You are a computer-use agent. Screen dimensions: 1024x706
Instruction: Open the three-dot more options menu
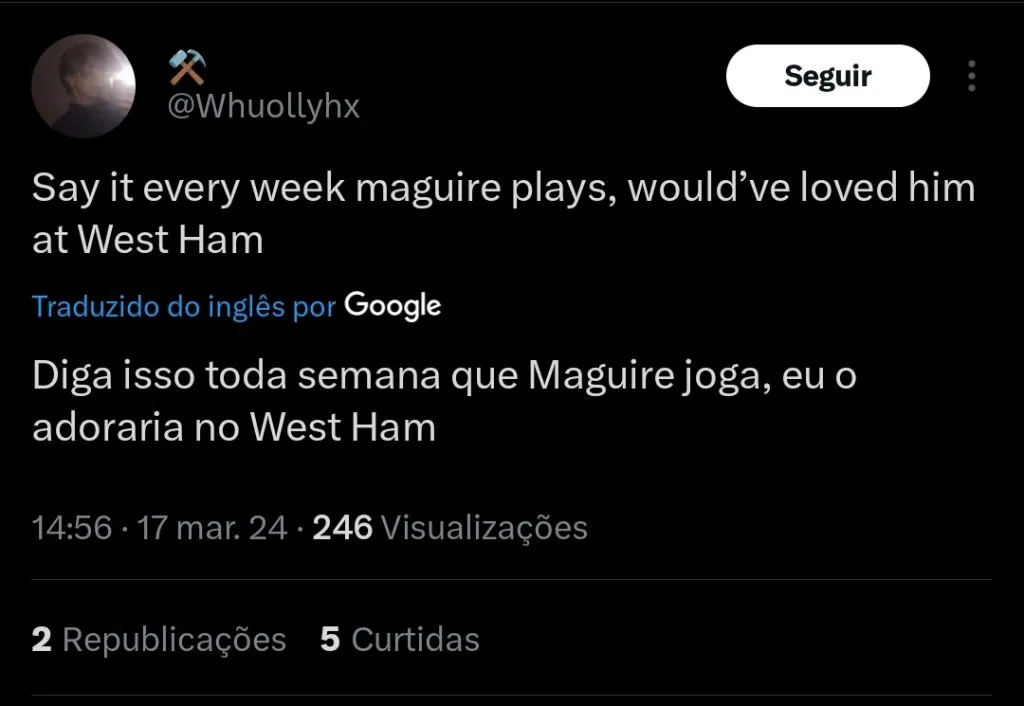coord(971,76)
